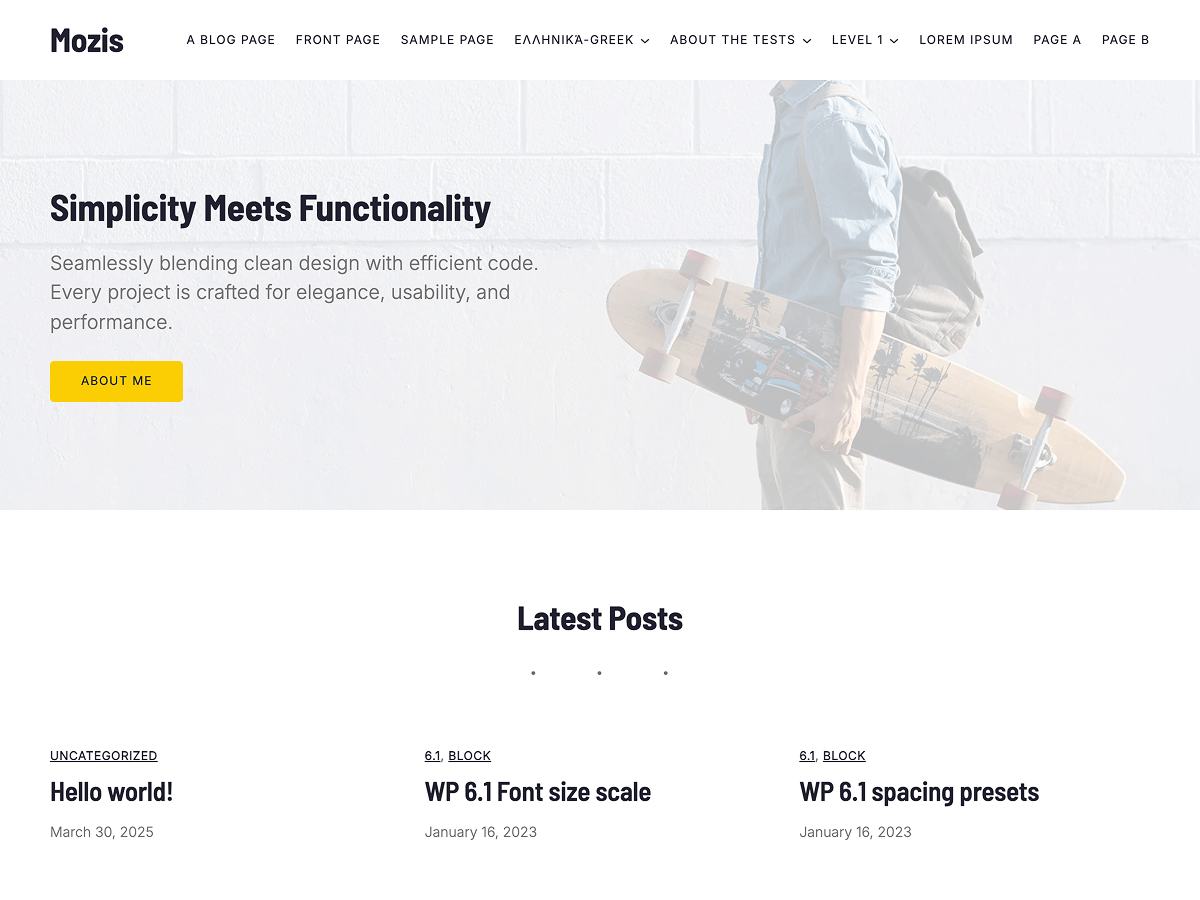Screen dimensions: 1200x900
Task: Navigate to Page B
Action: point(1125,40)
